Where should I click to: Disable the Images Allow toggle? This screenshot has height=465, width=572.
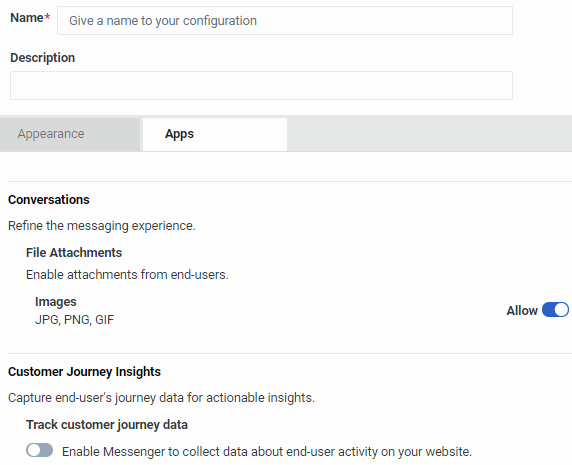tap(555, 310)
